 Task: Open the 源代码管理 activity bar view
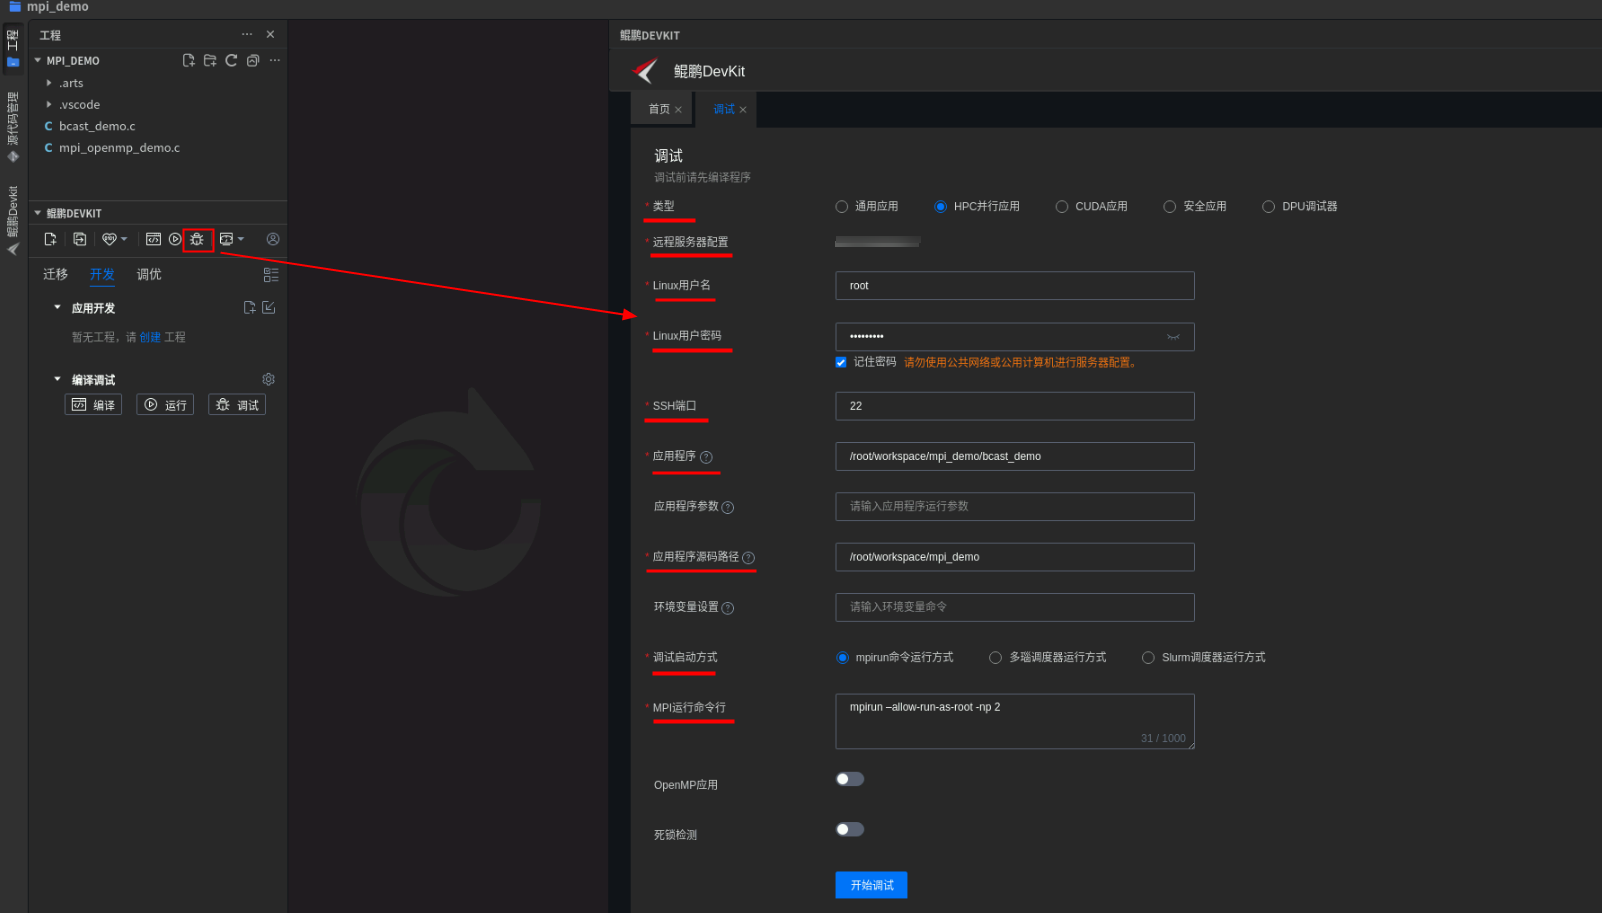click(x=13, y=126)
